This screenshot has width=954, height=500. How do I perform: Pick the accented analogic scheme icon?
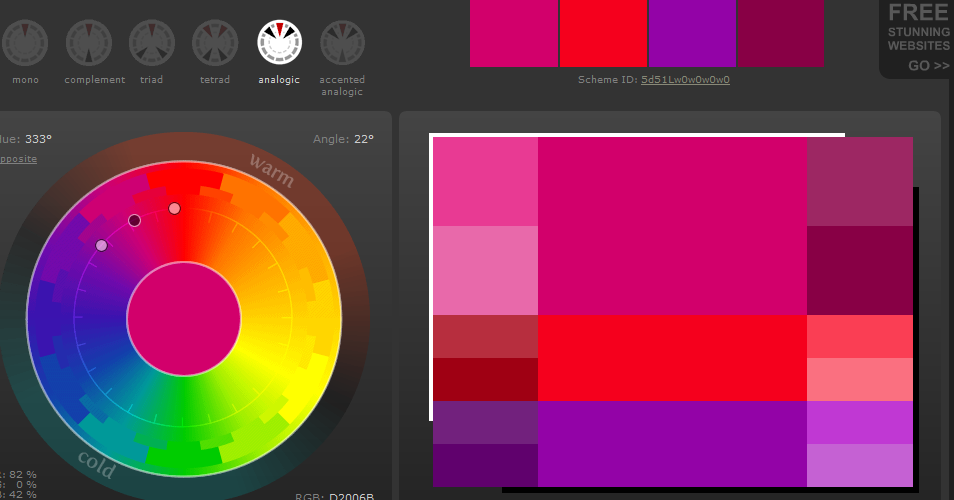[342, 43]
